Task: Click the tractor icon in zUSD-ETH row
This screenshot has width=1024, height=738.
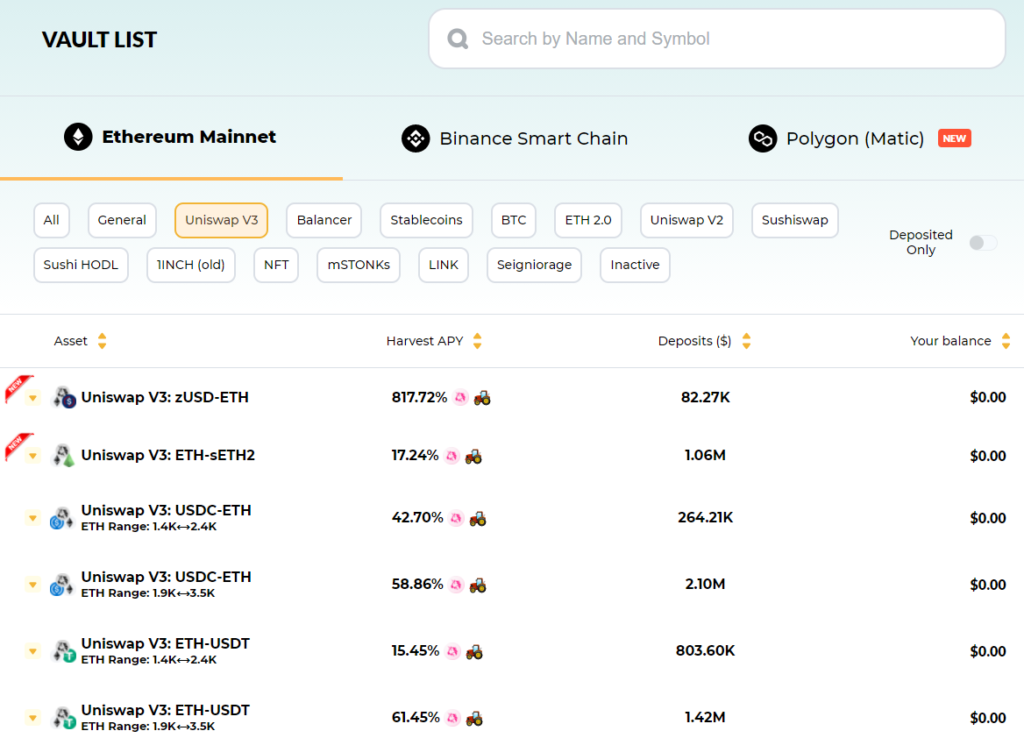Action: coord(482,398)
